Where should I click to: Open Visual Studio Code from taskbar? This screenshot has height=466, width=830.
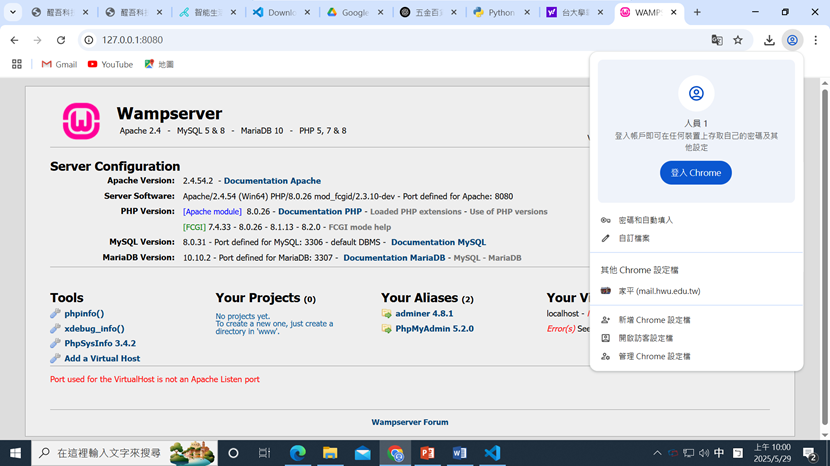pos(492,453)
